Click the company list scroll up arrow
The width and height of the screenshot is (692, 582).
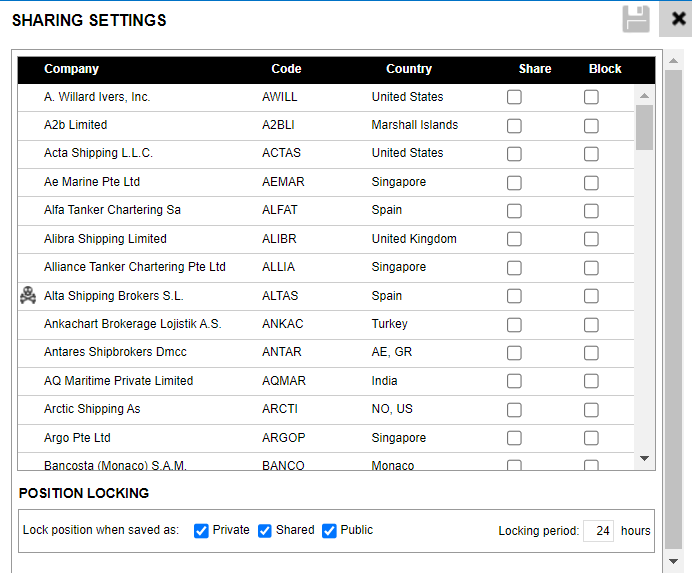tap(645, 96)
